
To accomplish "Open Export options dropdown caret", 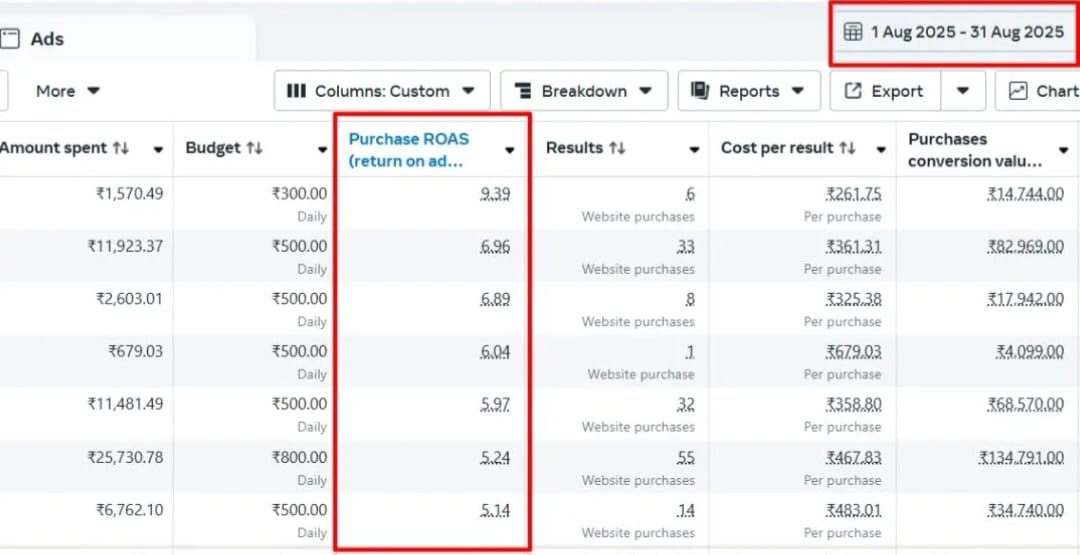I will point(962,91).
